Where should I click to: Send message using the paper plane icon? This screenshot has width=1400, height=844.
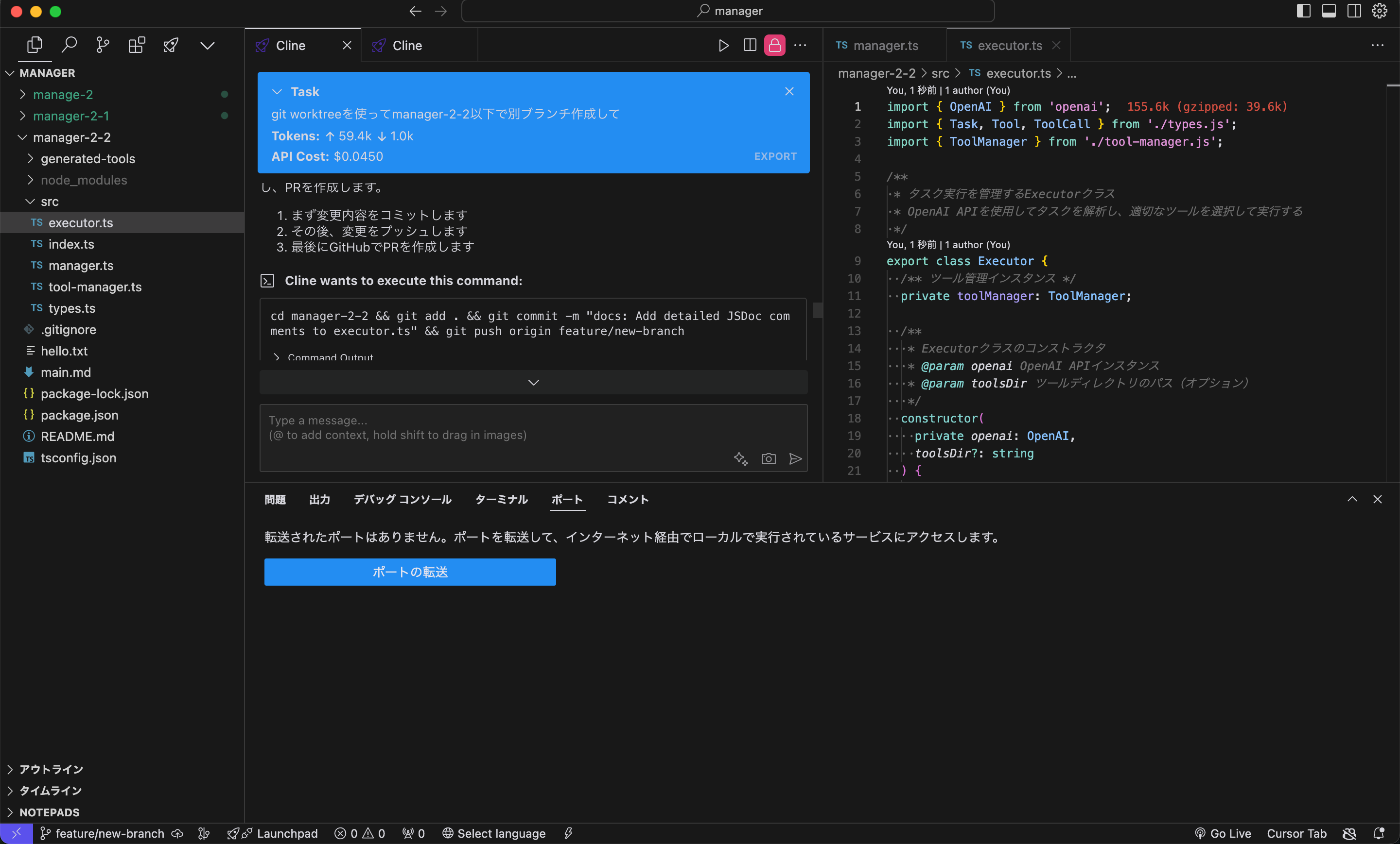coord(795,458)
